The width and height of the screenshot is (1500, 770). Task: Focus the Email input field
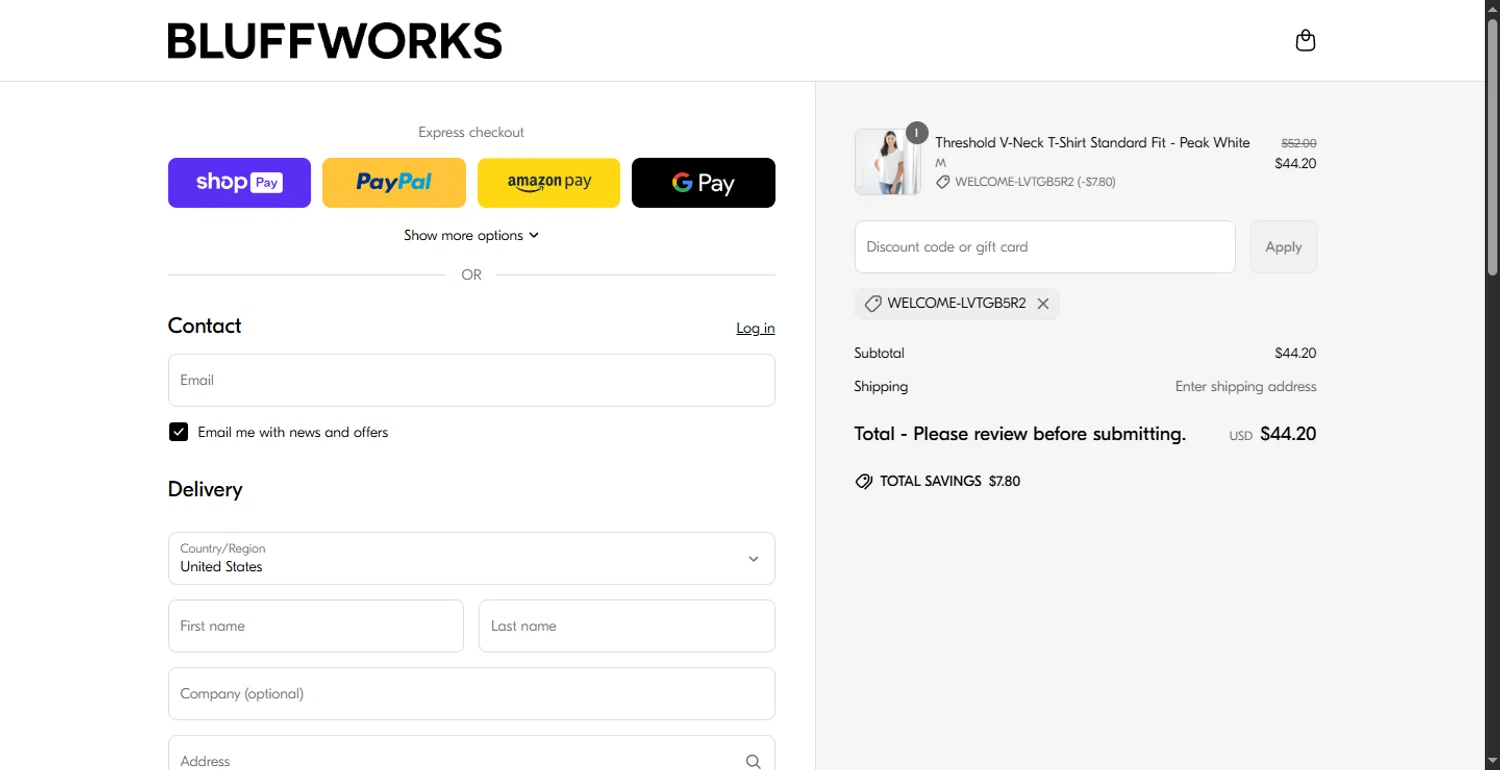pos(471,380)
